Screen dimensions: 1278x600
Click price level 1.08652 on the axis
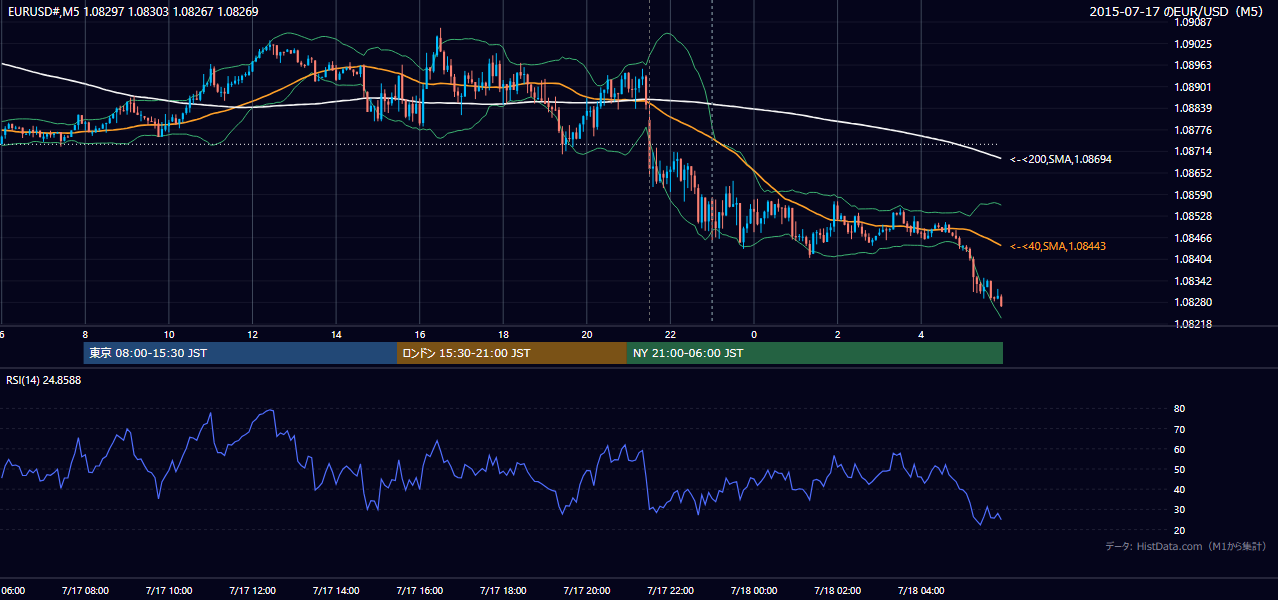[1194, 173]
